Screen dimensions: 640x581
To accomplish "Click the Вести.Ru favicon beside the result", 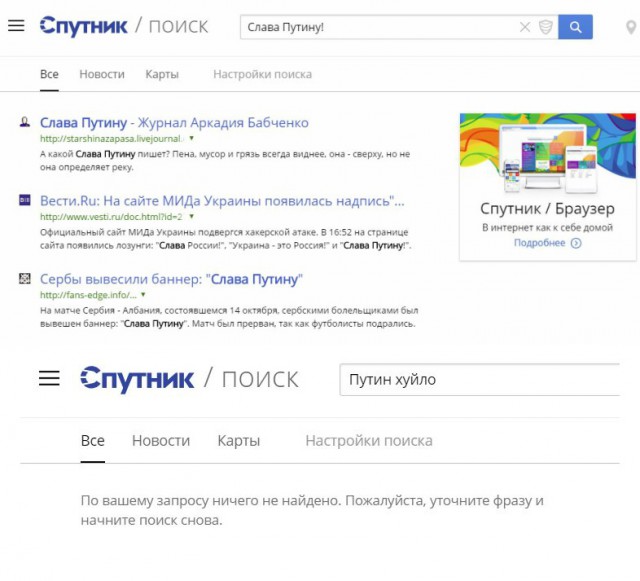I will click(24, 200).
